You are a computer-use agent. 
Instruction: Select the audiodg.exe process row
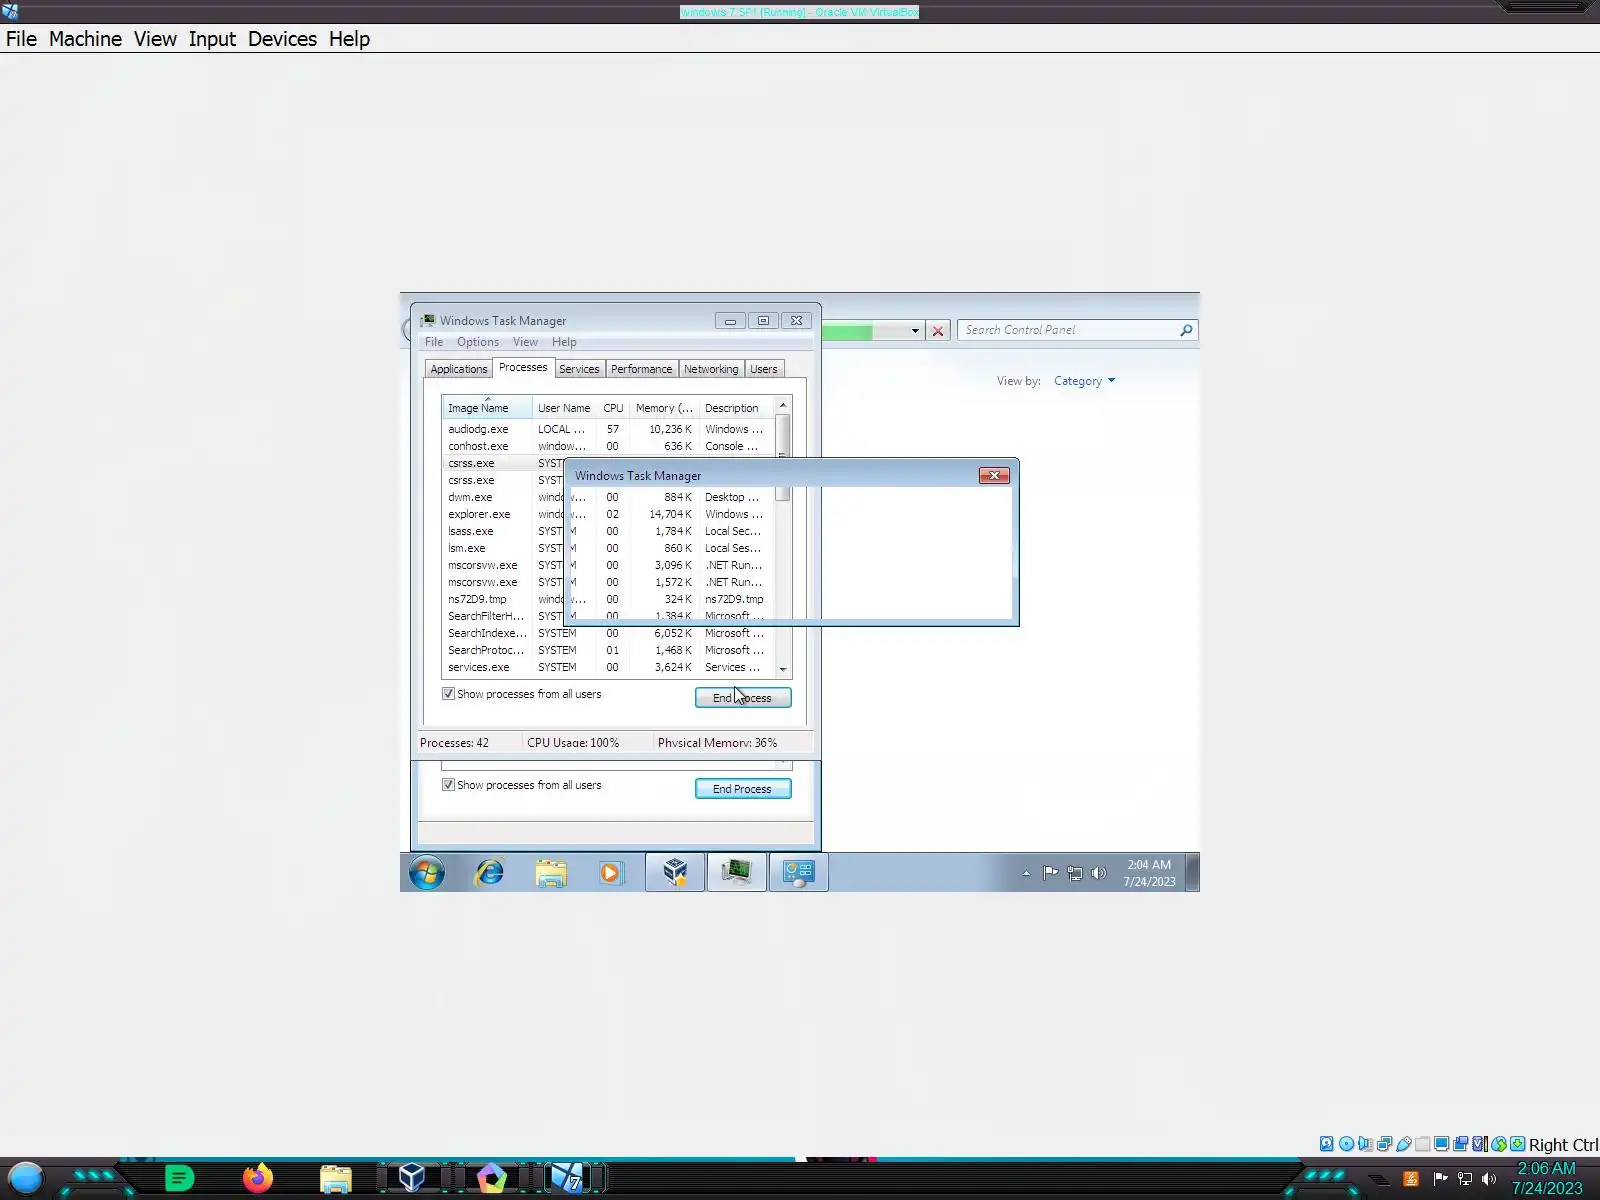[608, 429]
